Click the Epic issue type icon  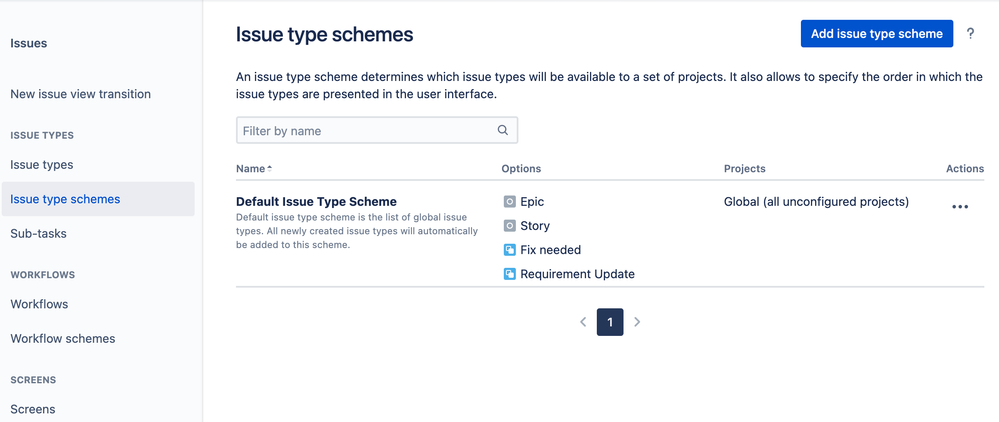[x=509, y=202]
